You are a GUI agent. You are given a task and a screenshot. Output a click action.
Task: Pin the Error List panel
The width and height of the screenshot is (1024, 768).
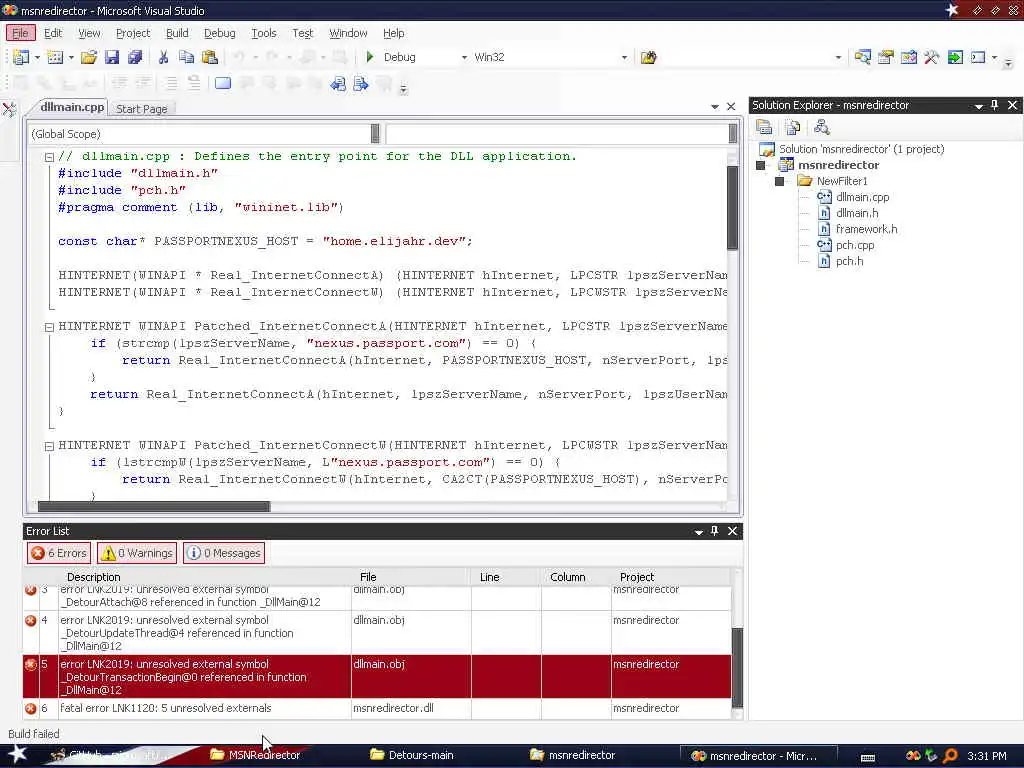[x=714, y=531]
